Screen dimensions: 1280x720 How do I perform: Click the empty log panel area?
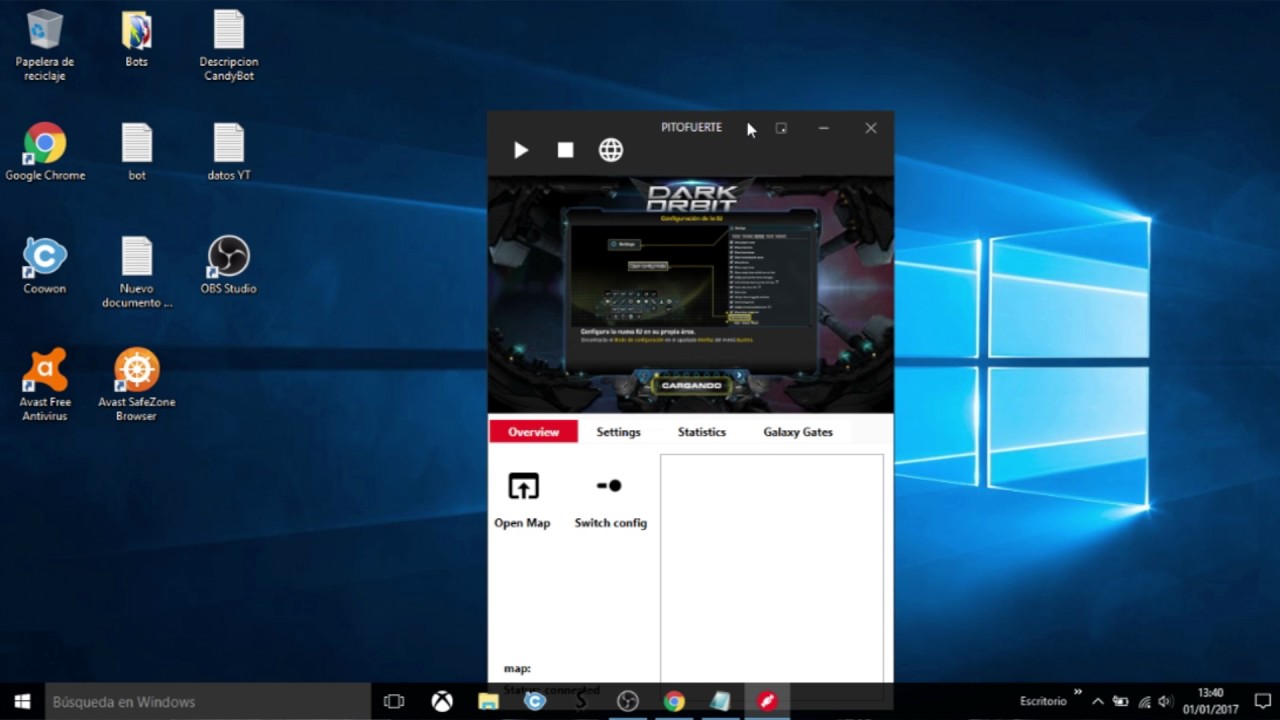coord(772,568)
